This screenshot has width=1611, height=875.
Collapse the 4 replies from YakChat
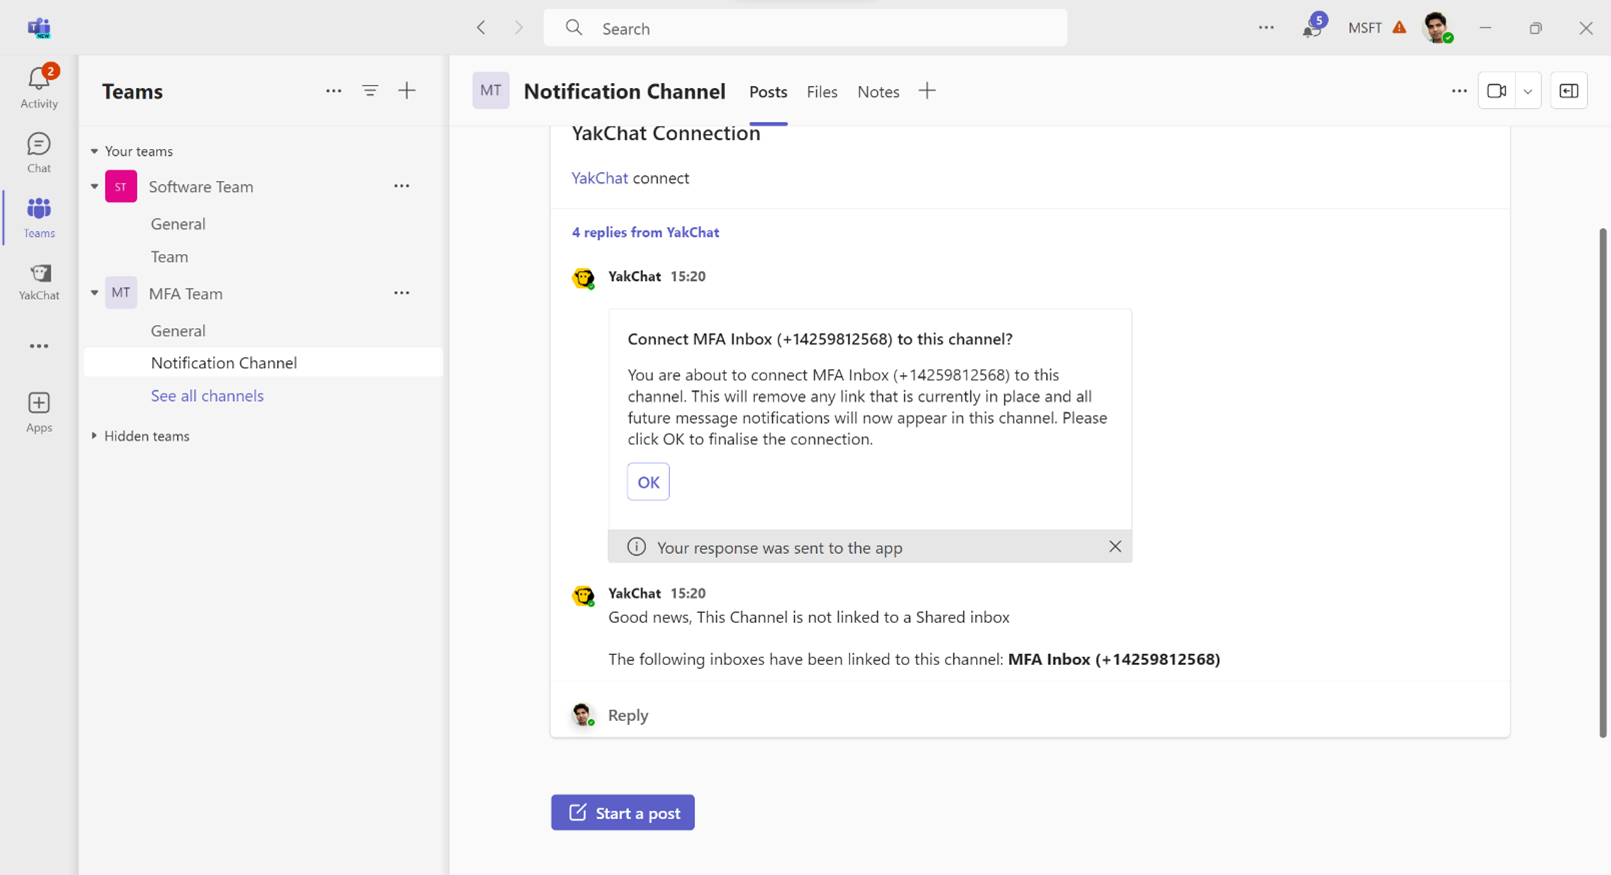click(x=645, y=232)
